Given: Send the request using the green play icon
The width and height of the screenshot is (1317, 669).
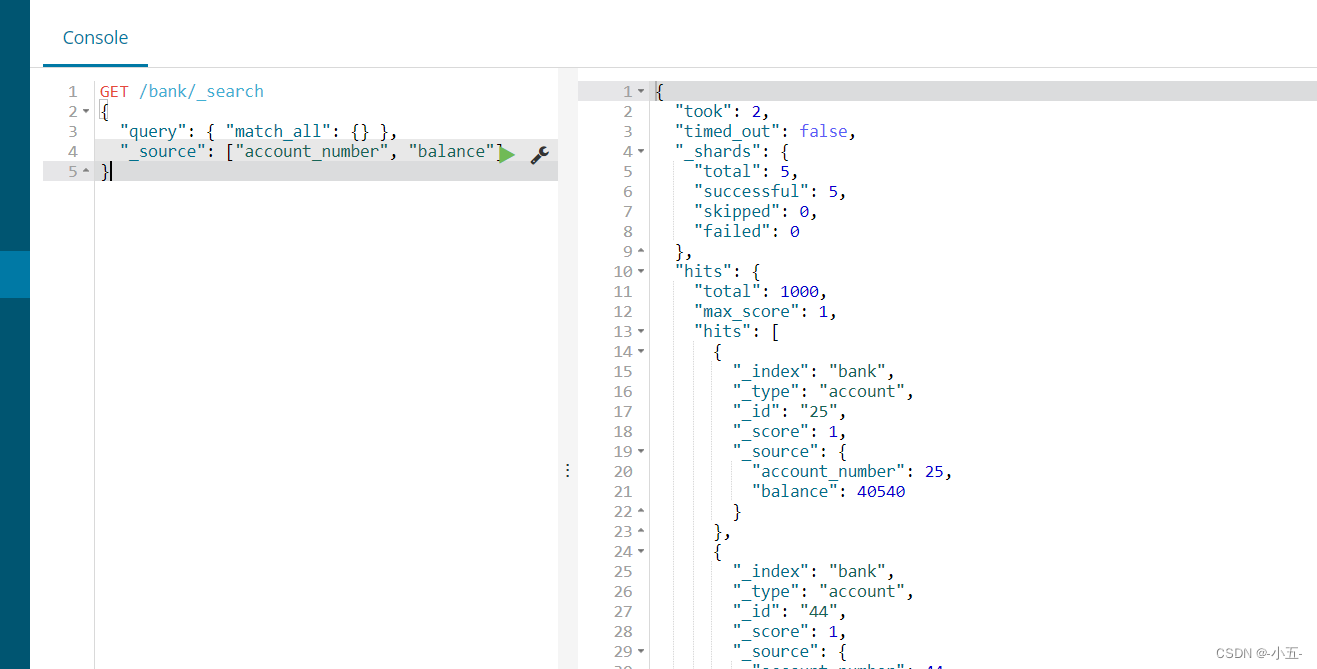Looking at the screenshot, I should pos(507,154).
